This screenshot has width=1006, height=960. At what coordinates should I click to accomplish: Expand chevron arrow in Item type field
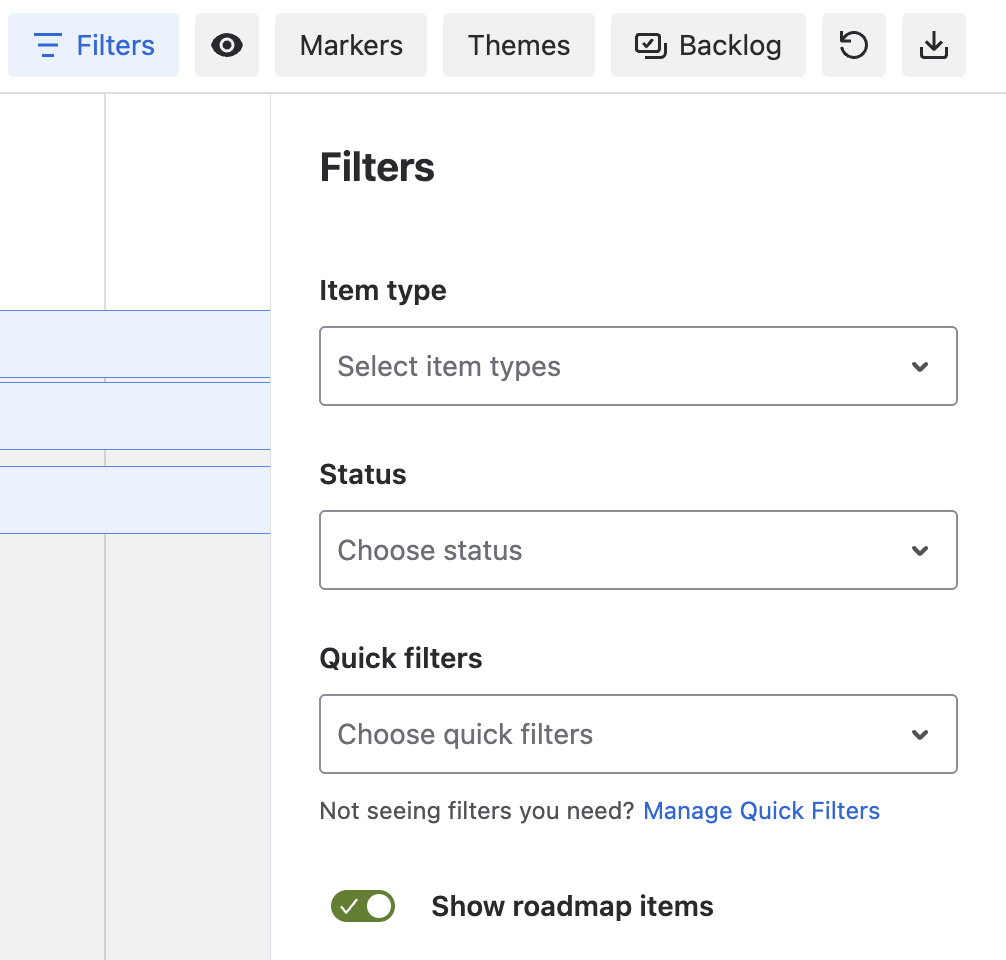920,367
